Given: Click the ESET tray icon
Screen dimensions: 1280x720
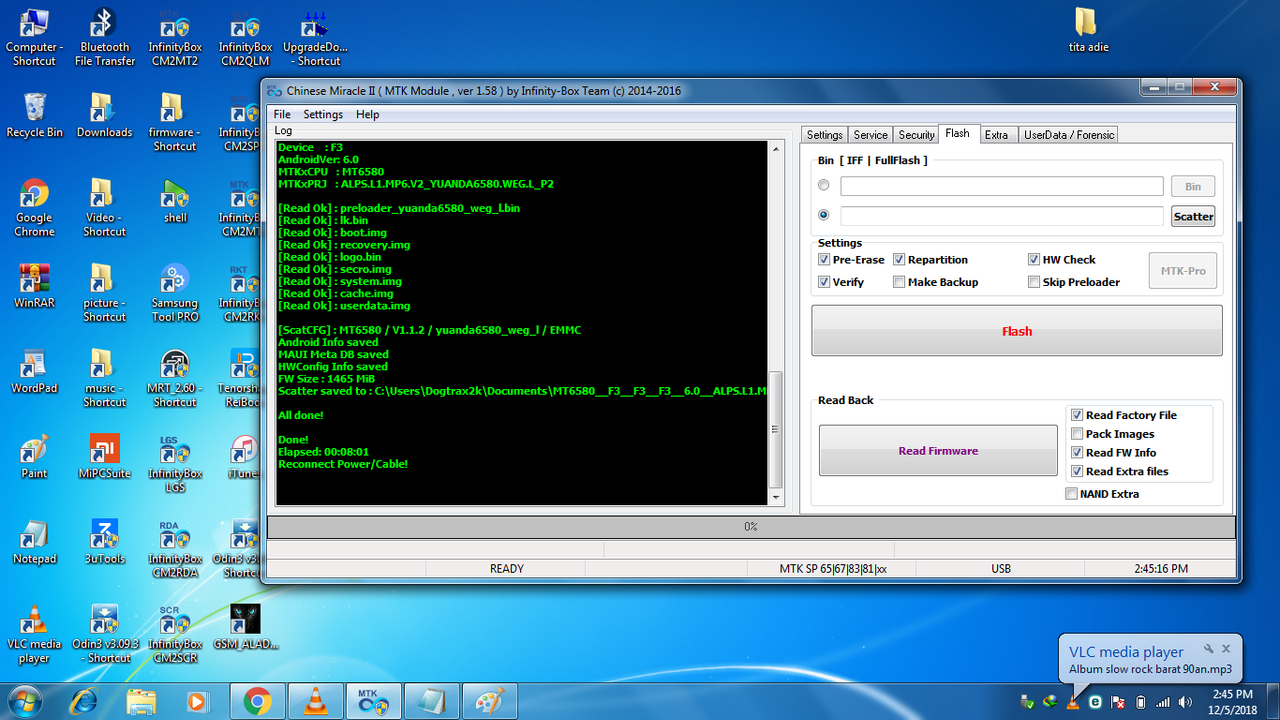Looking at the screenshot, I should tap(1096, 702).
